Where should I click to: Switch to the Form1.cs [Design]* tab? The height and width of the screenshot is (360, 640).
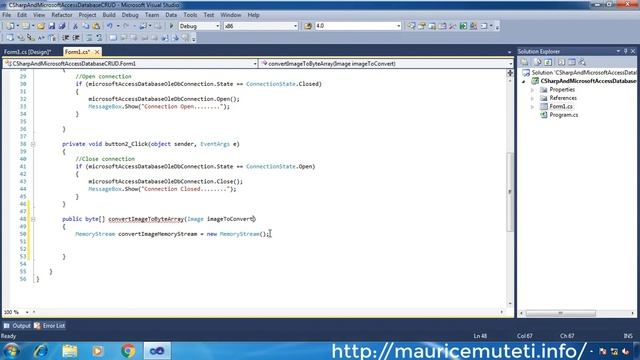coord(27,52)
